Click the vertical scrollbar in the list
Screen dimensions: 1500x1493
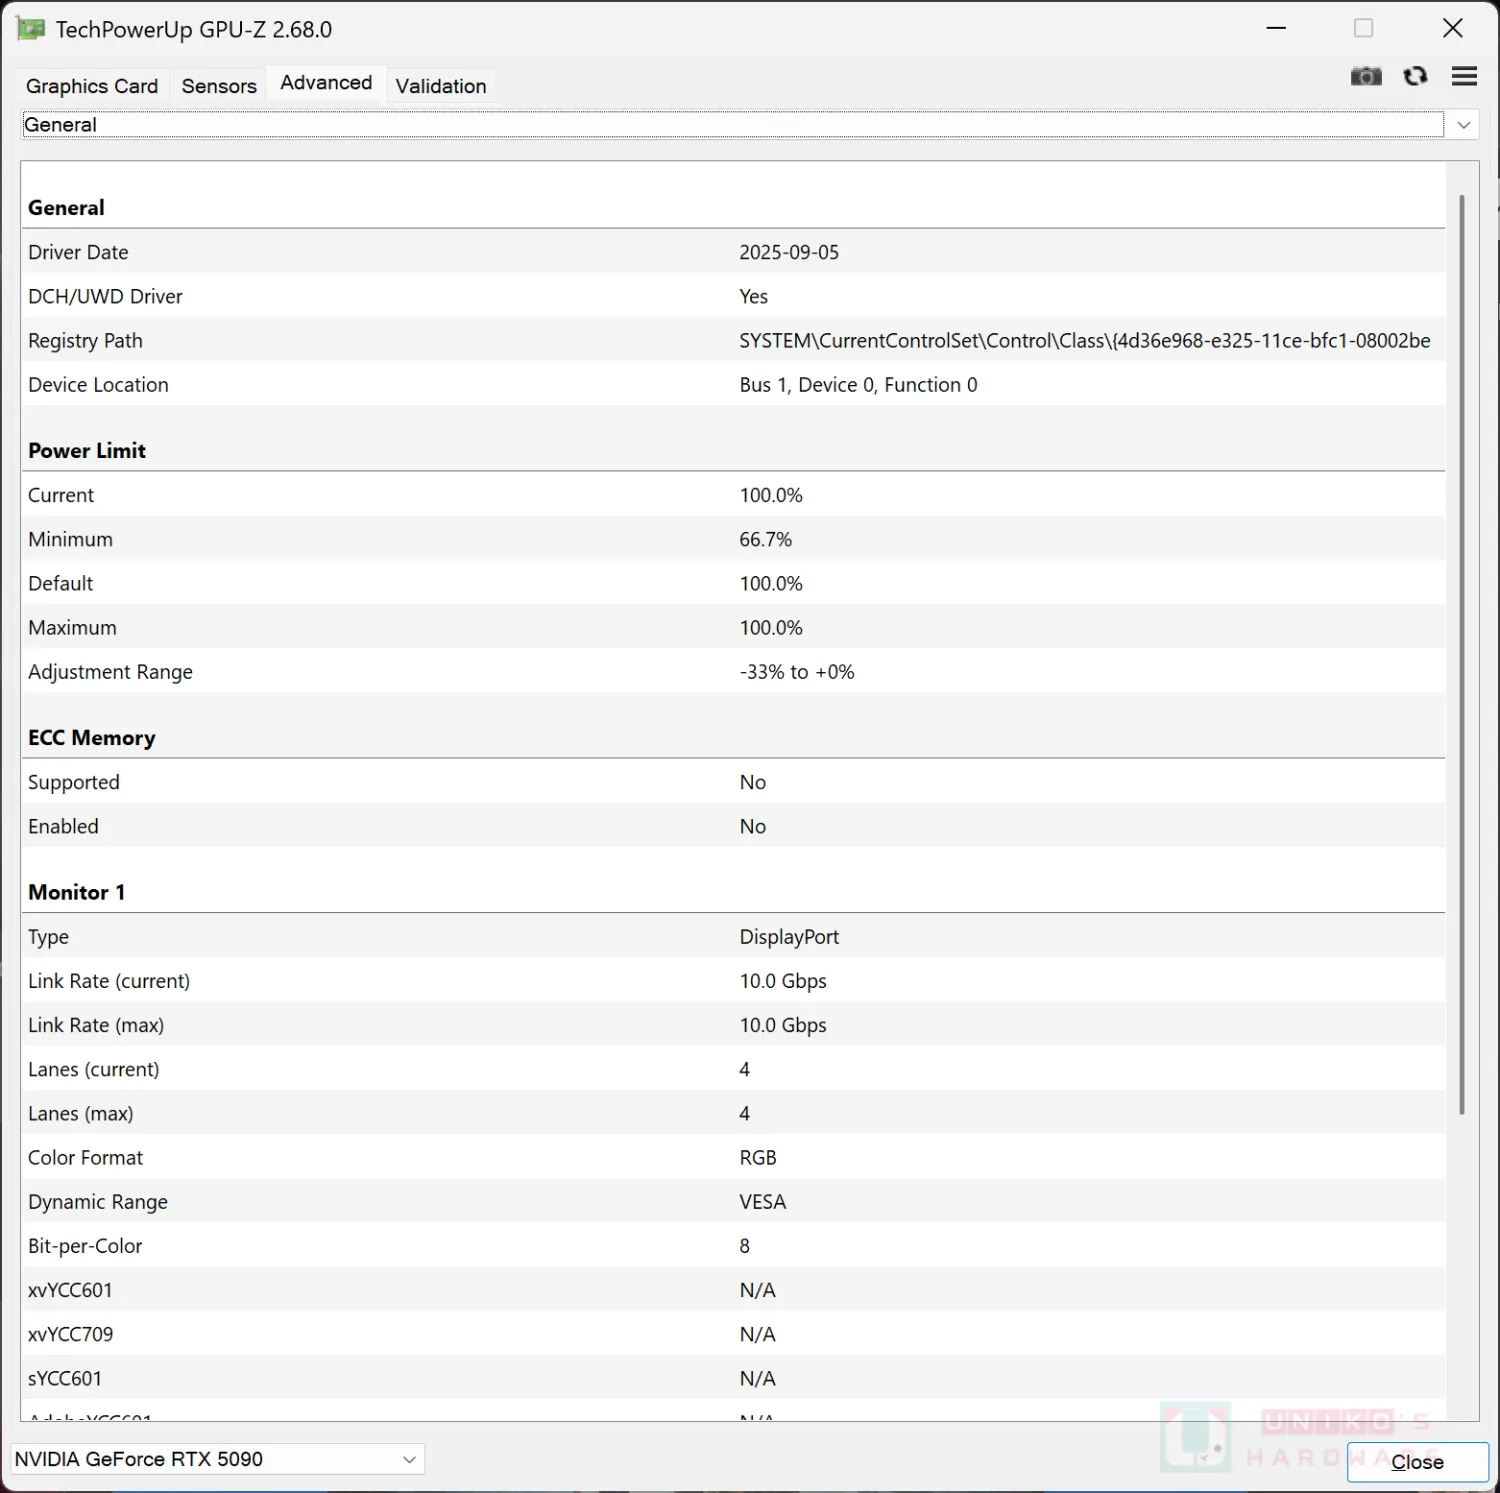[x=1461, y=650]
